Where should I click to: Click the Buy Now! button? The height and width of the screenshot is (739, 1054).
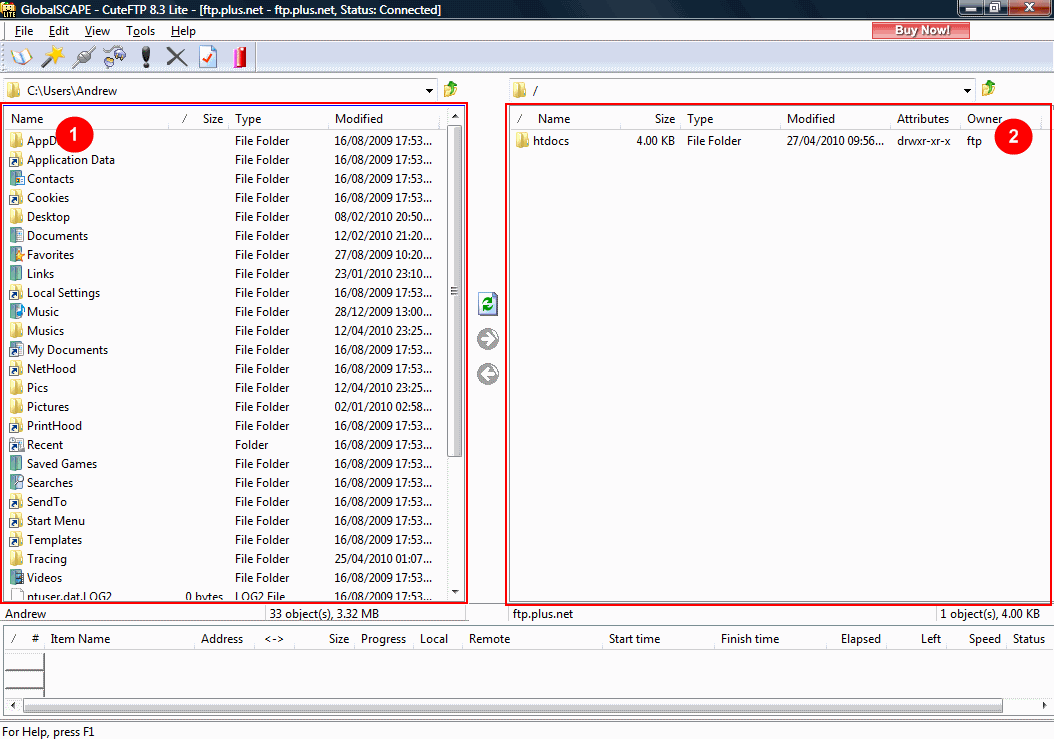(921, 30)
